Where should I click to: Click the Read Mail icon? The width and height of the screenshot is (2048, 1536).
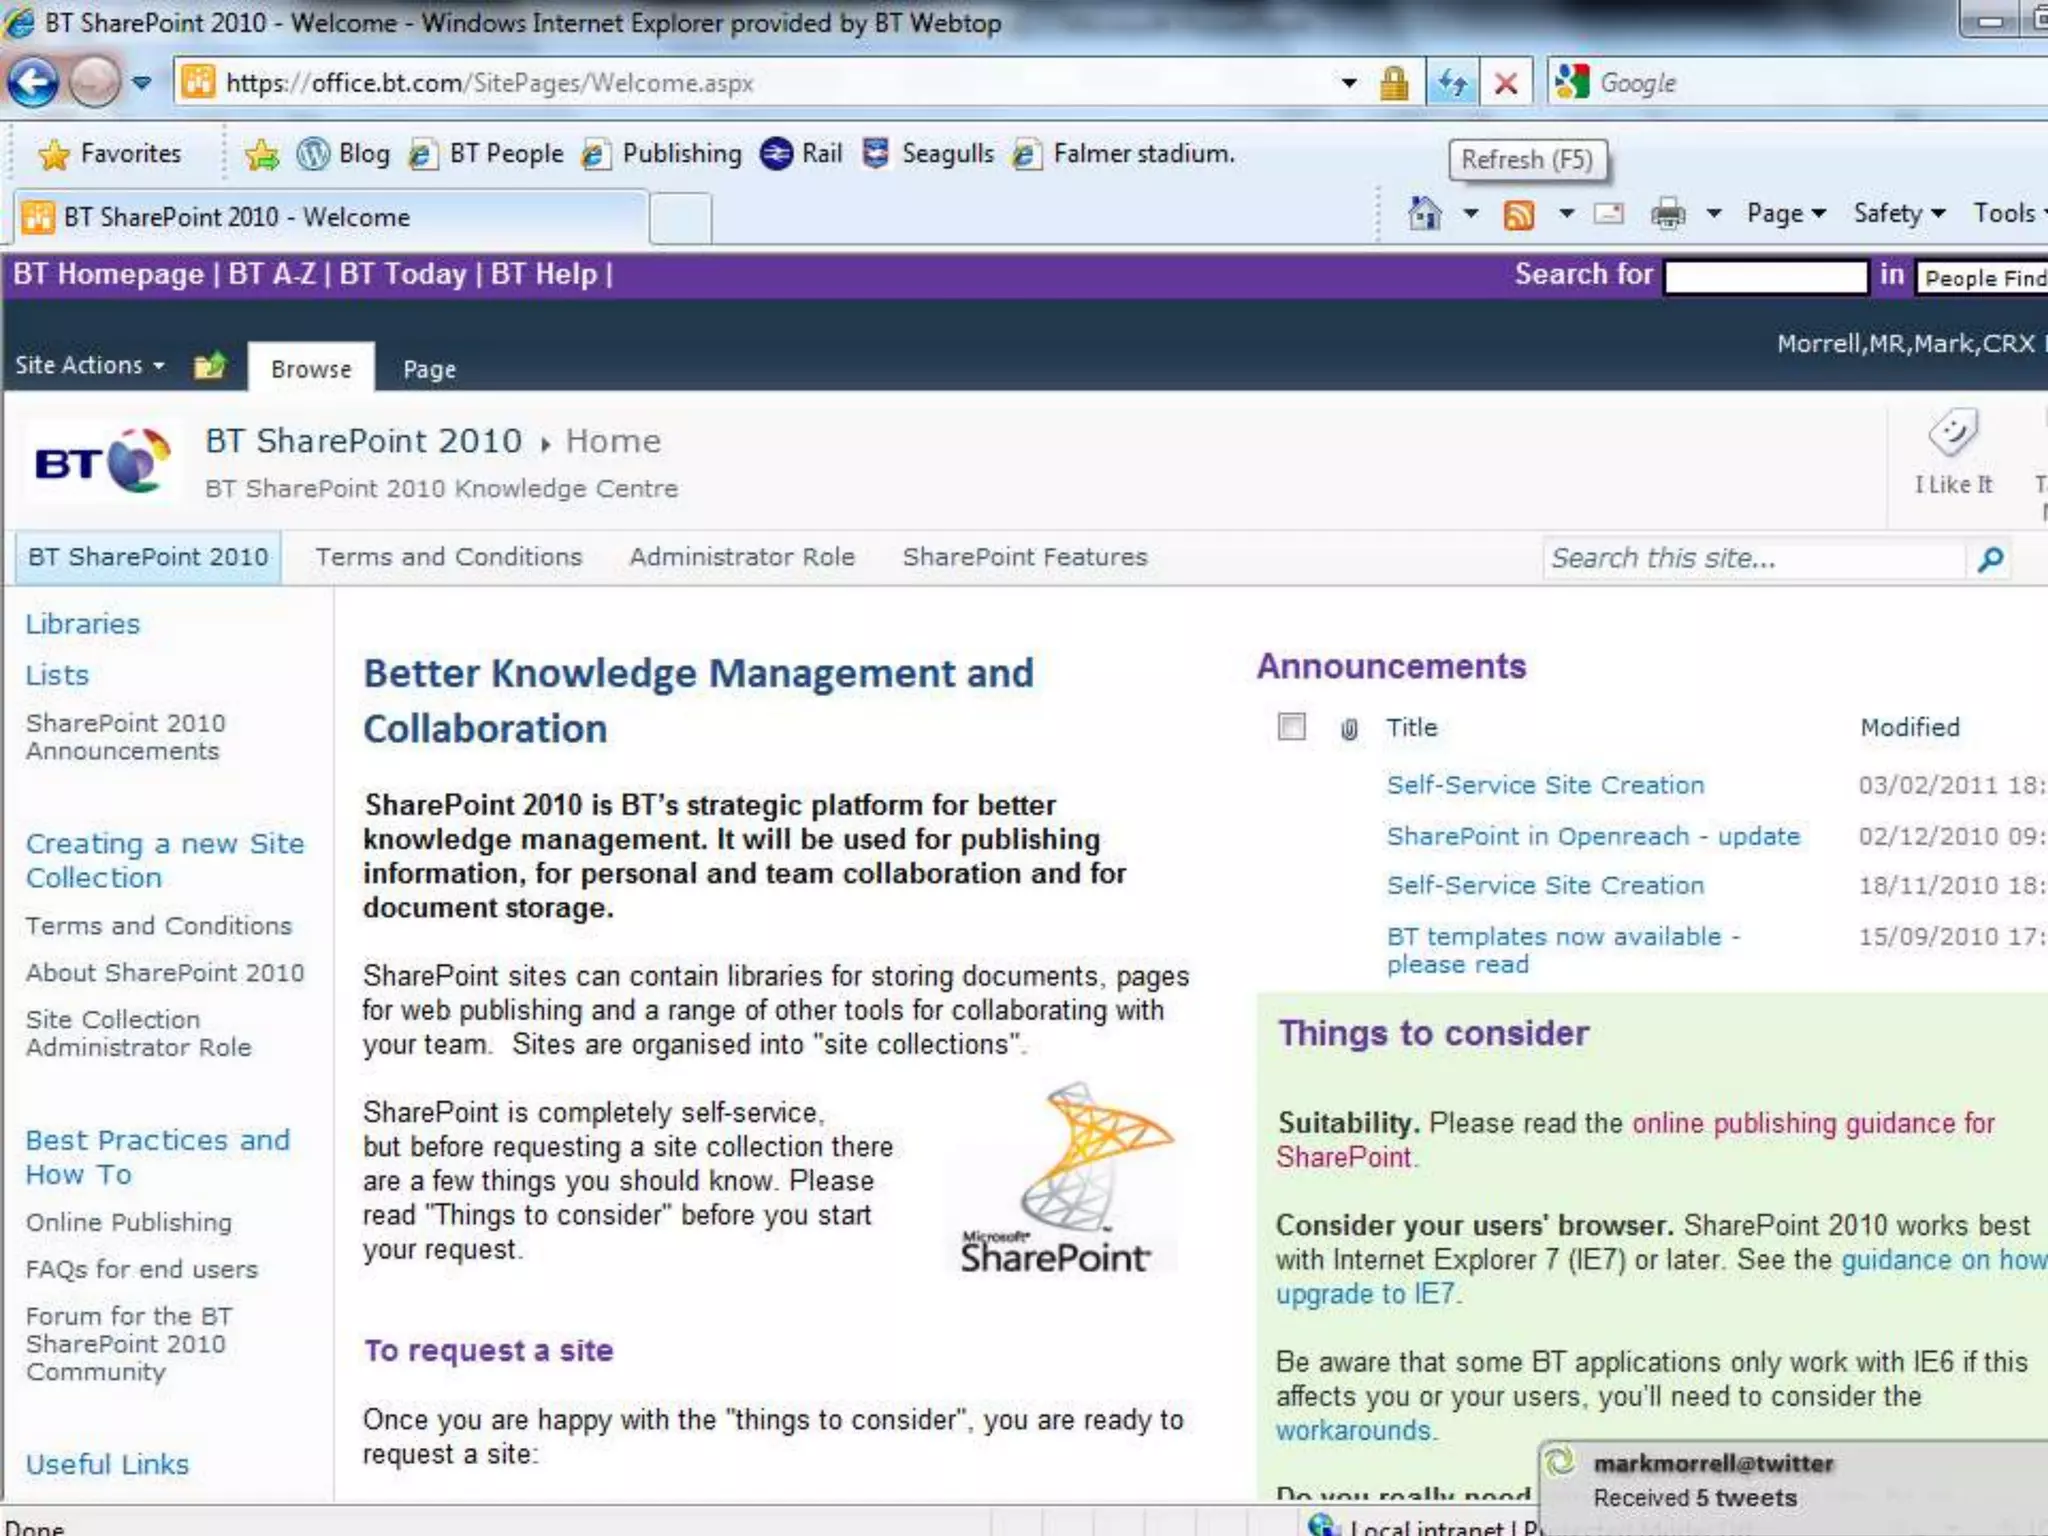coord(1608,213)
